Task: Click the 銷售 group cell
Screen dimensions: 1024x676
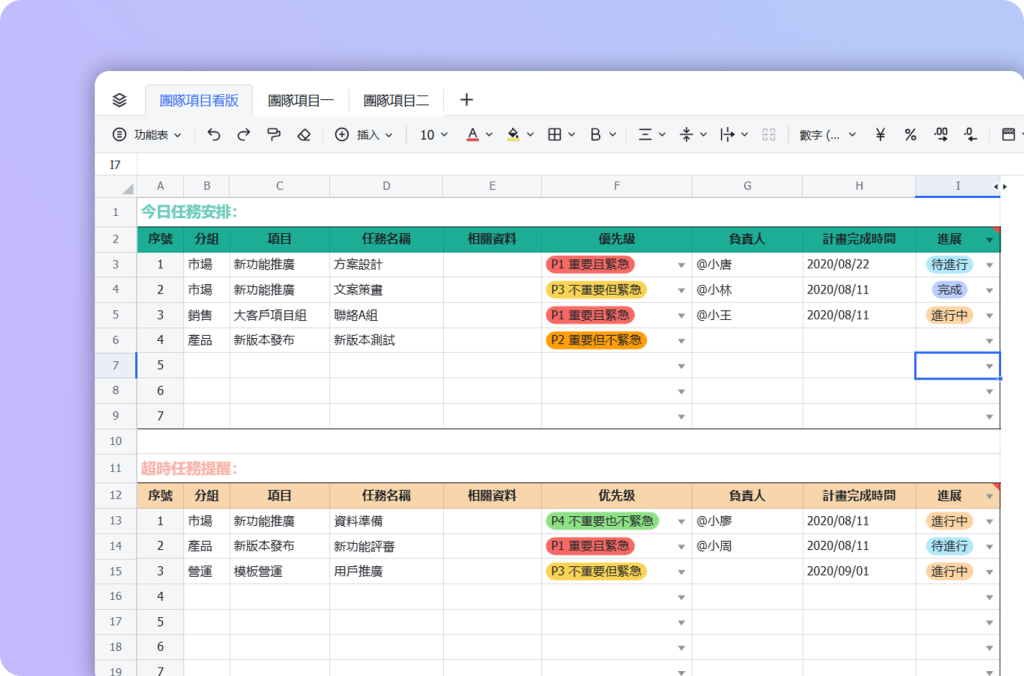Action: point(206,315)
